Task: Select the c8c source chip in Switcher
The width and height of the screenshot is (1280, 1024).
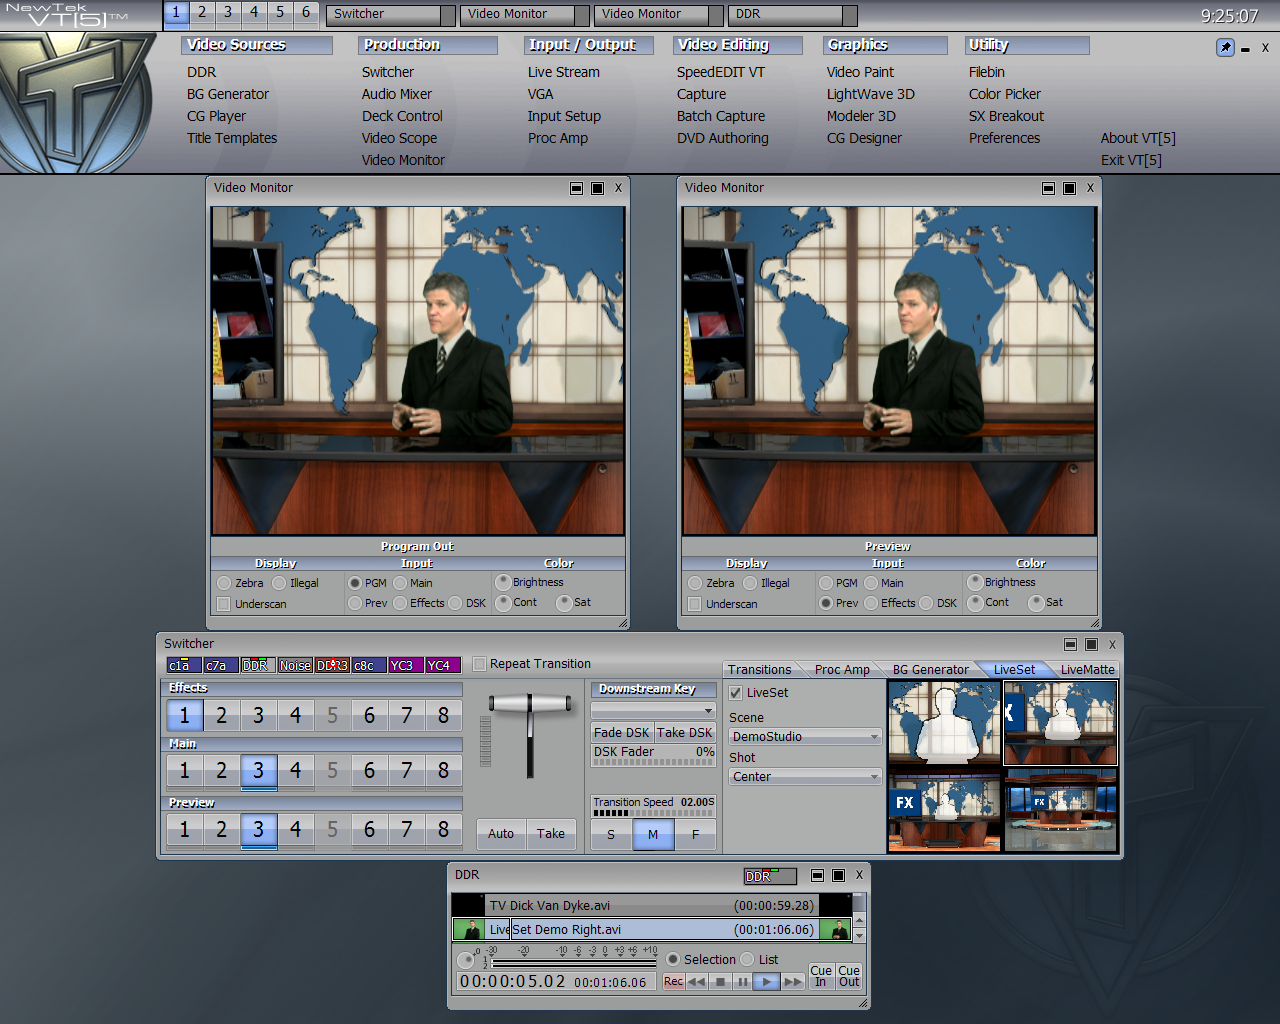Action: (x=369, y=665)
